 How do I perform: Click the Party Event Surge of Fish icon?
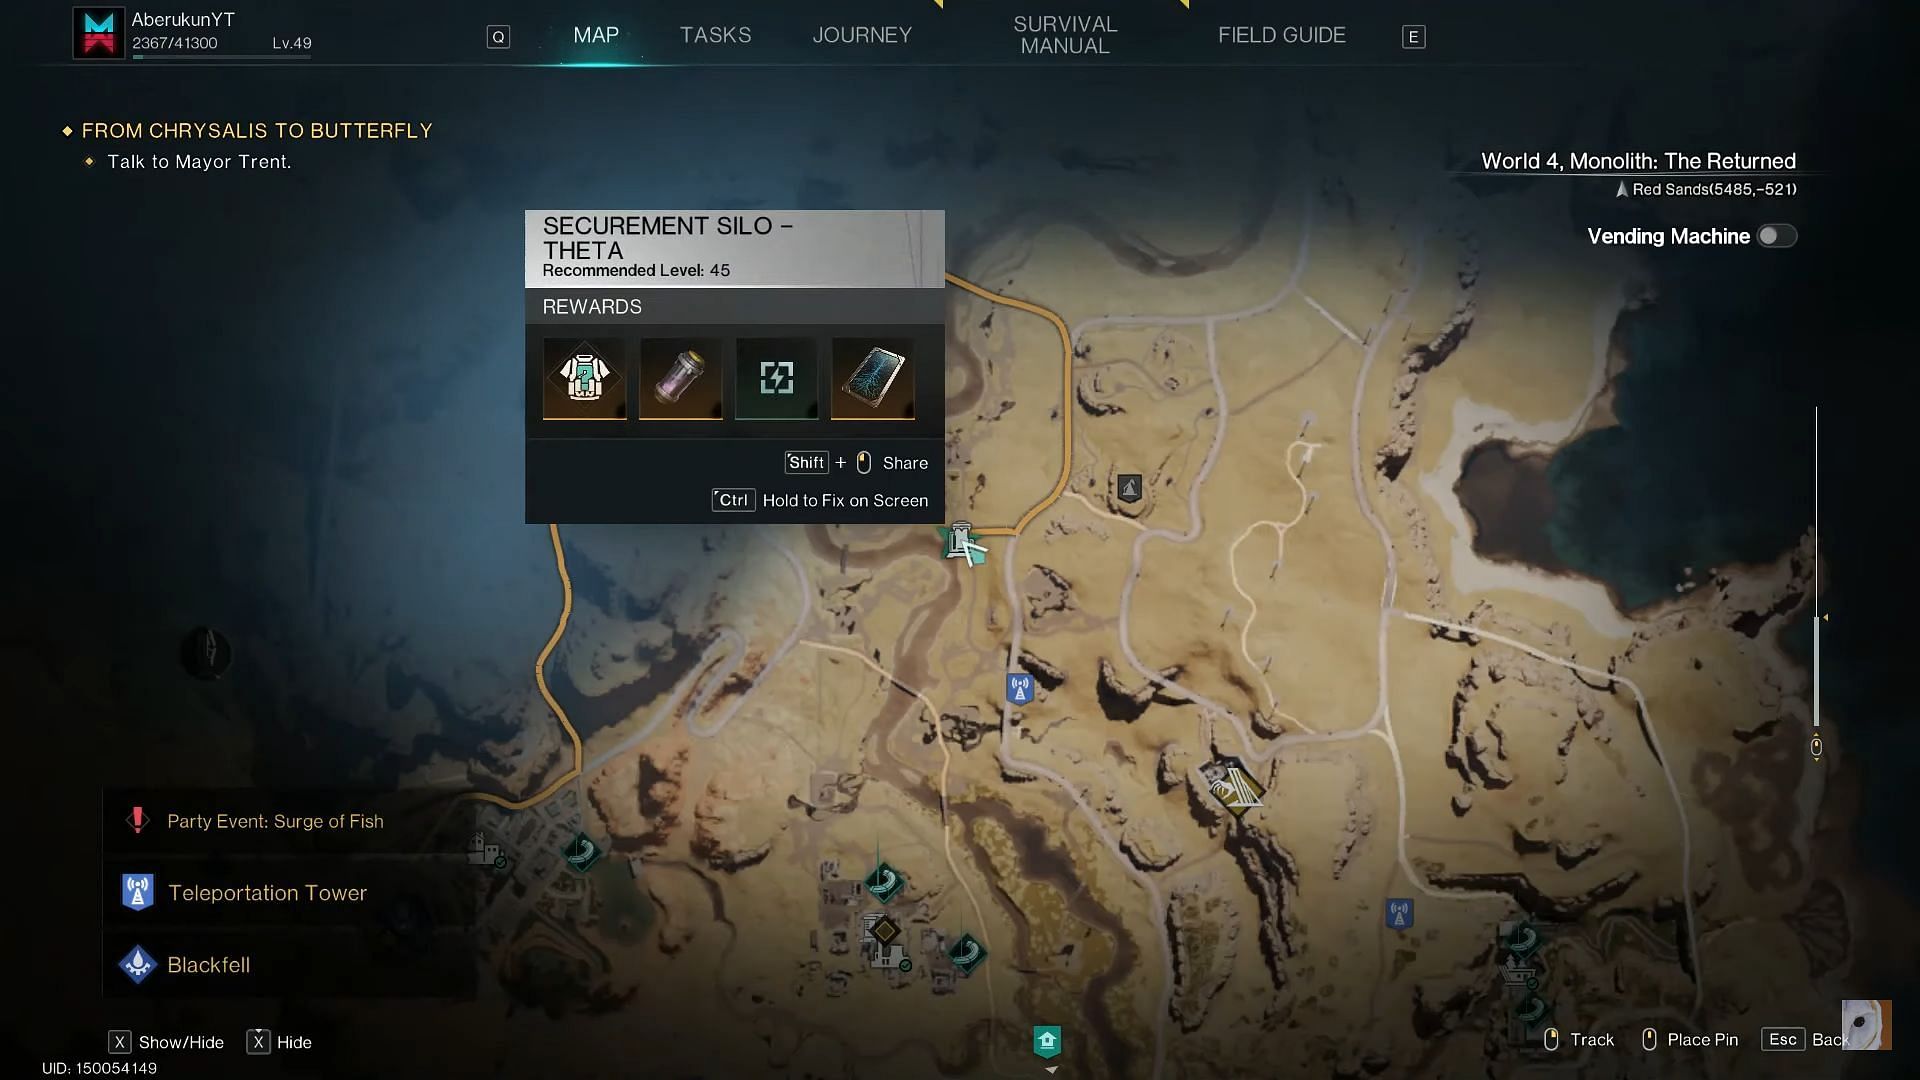pos(137,820)
